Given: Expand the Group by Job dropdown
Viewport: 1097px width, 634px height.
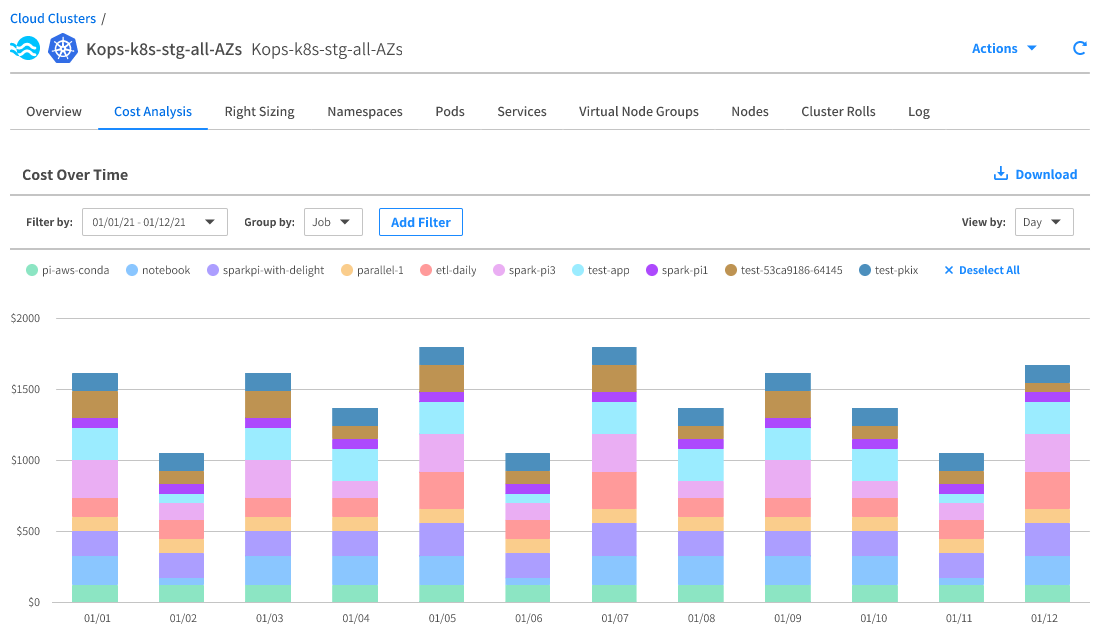Looking at the screenshot, I should pyautogui.click(x=333, y=222).
